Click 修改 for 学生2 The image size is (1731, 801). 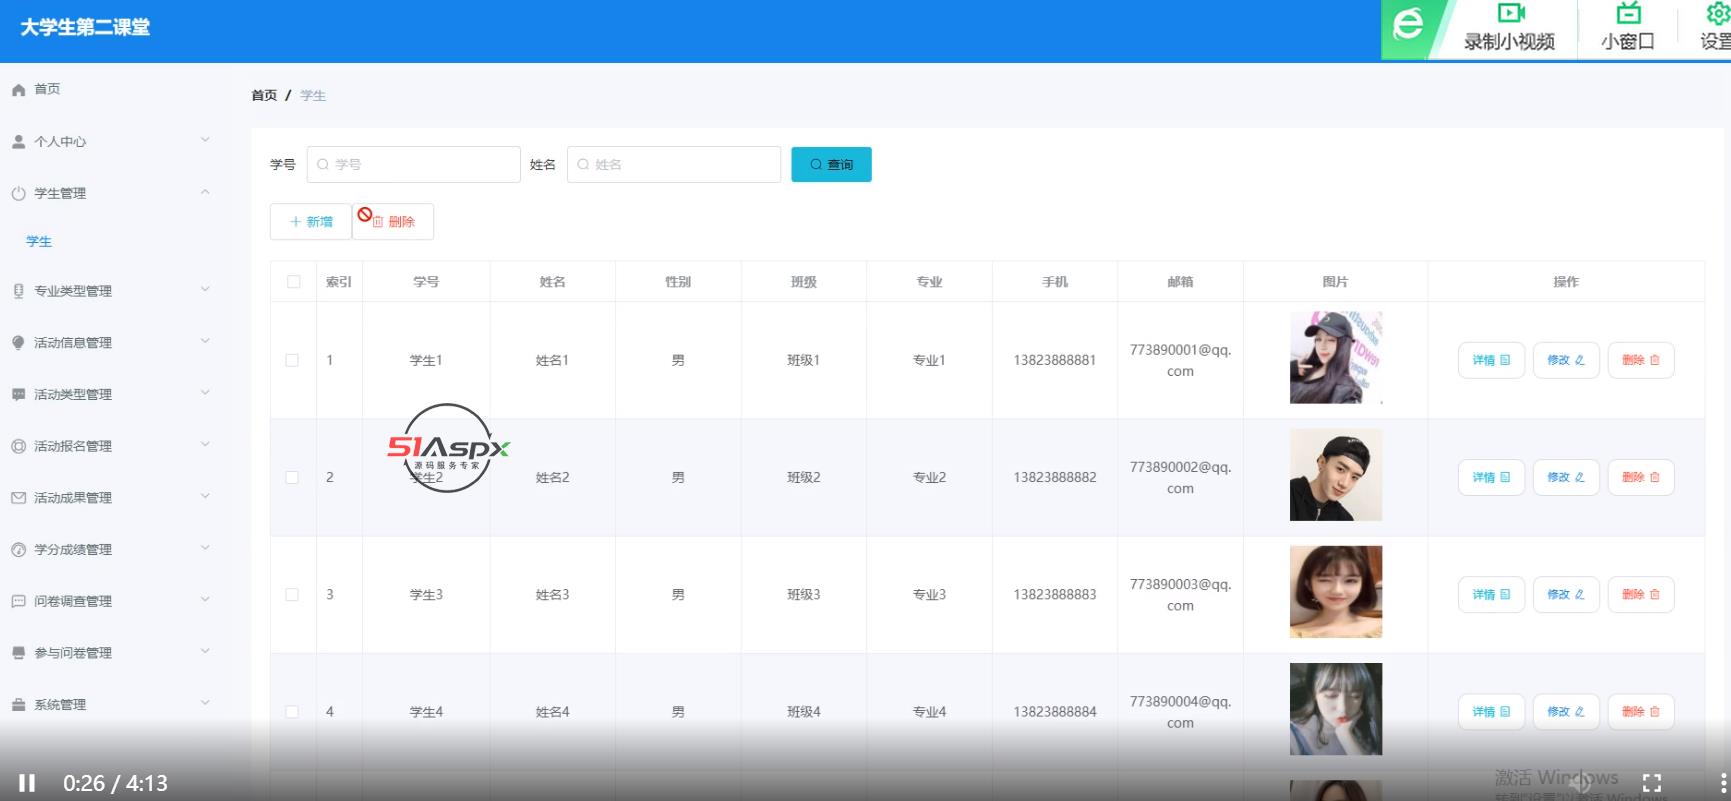click(x=1566, y=477)
